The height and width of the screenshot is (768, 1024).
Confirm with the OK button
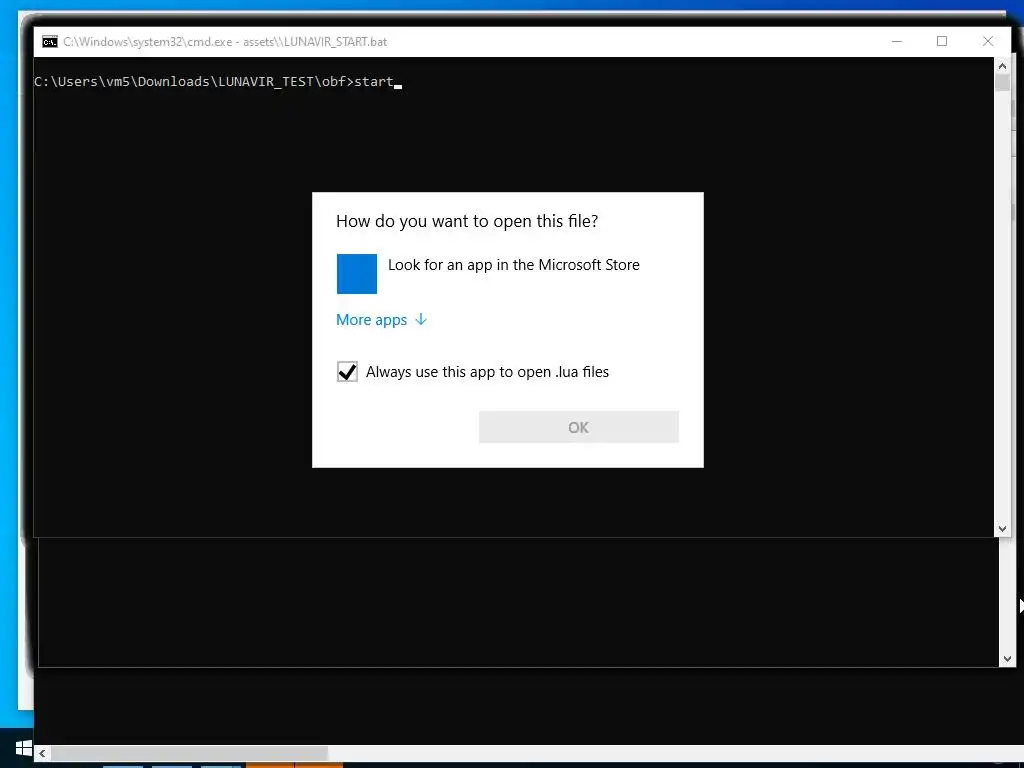(579, 427)
